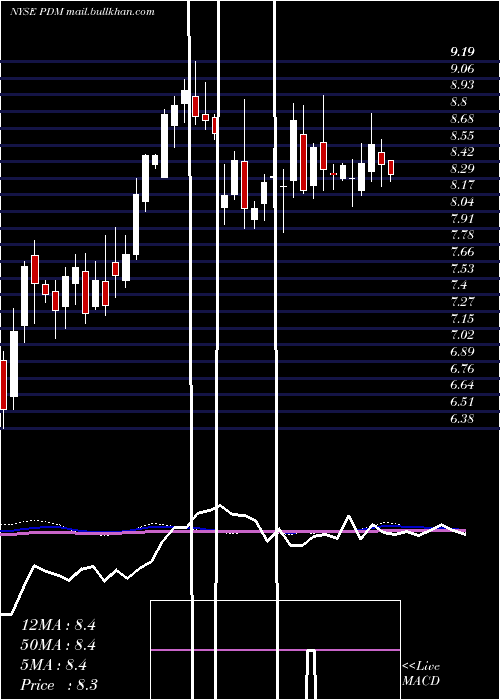Click the 8.42 price label
The width and height of the screenshot is (500, 700).
pos(462,152)
